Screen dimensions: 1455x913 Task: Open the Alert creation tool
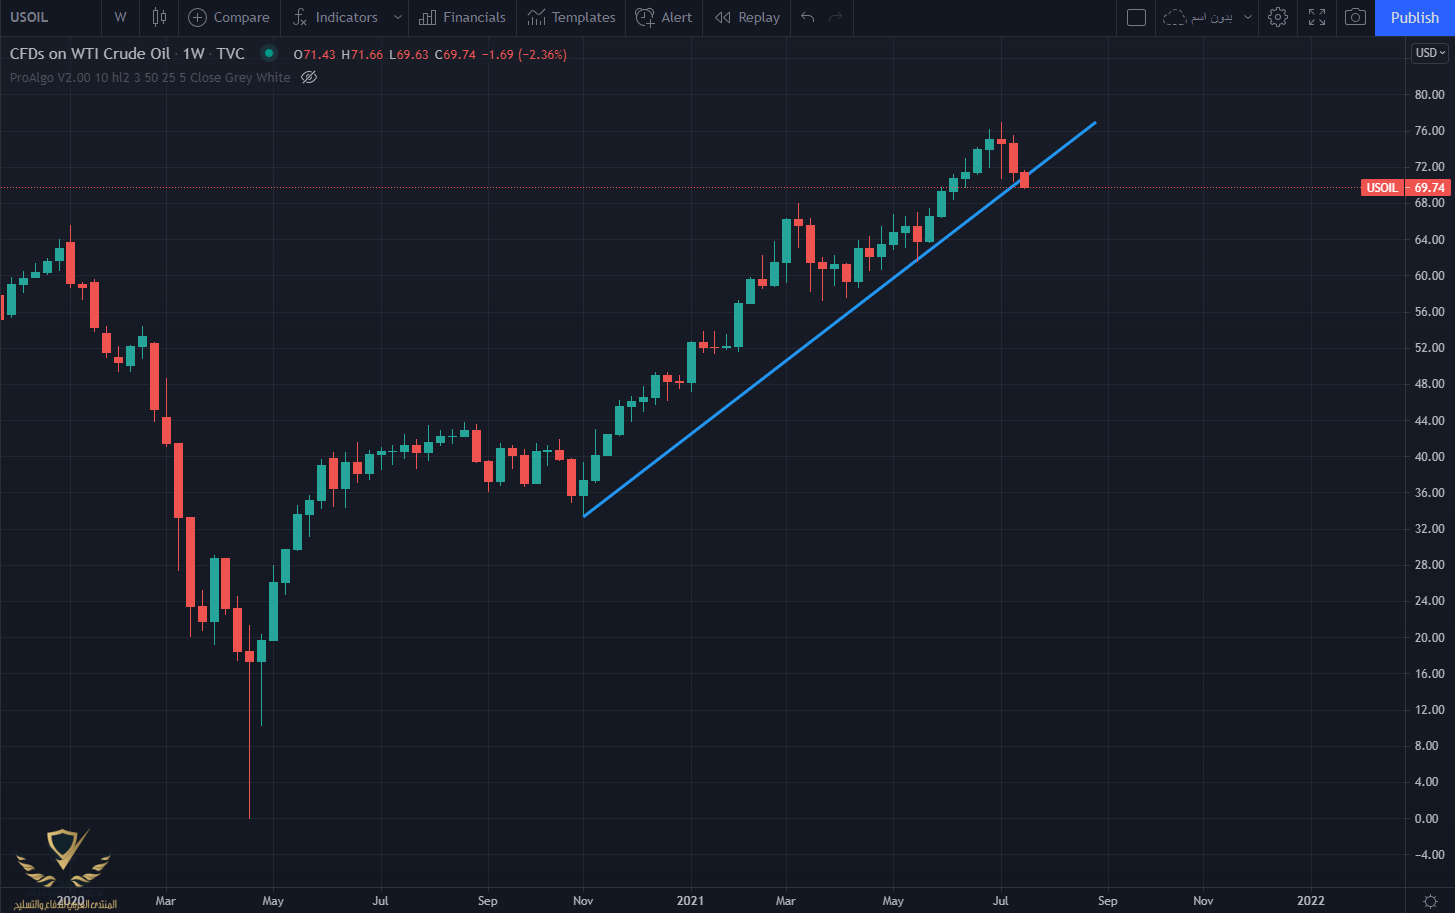[664, 17]
